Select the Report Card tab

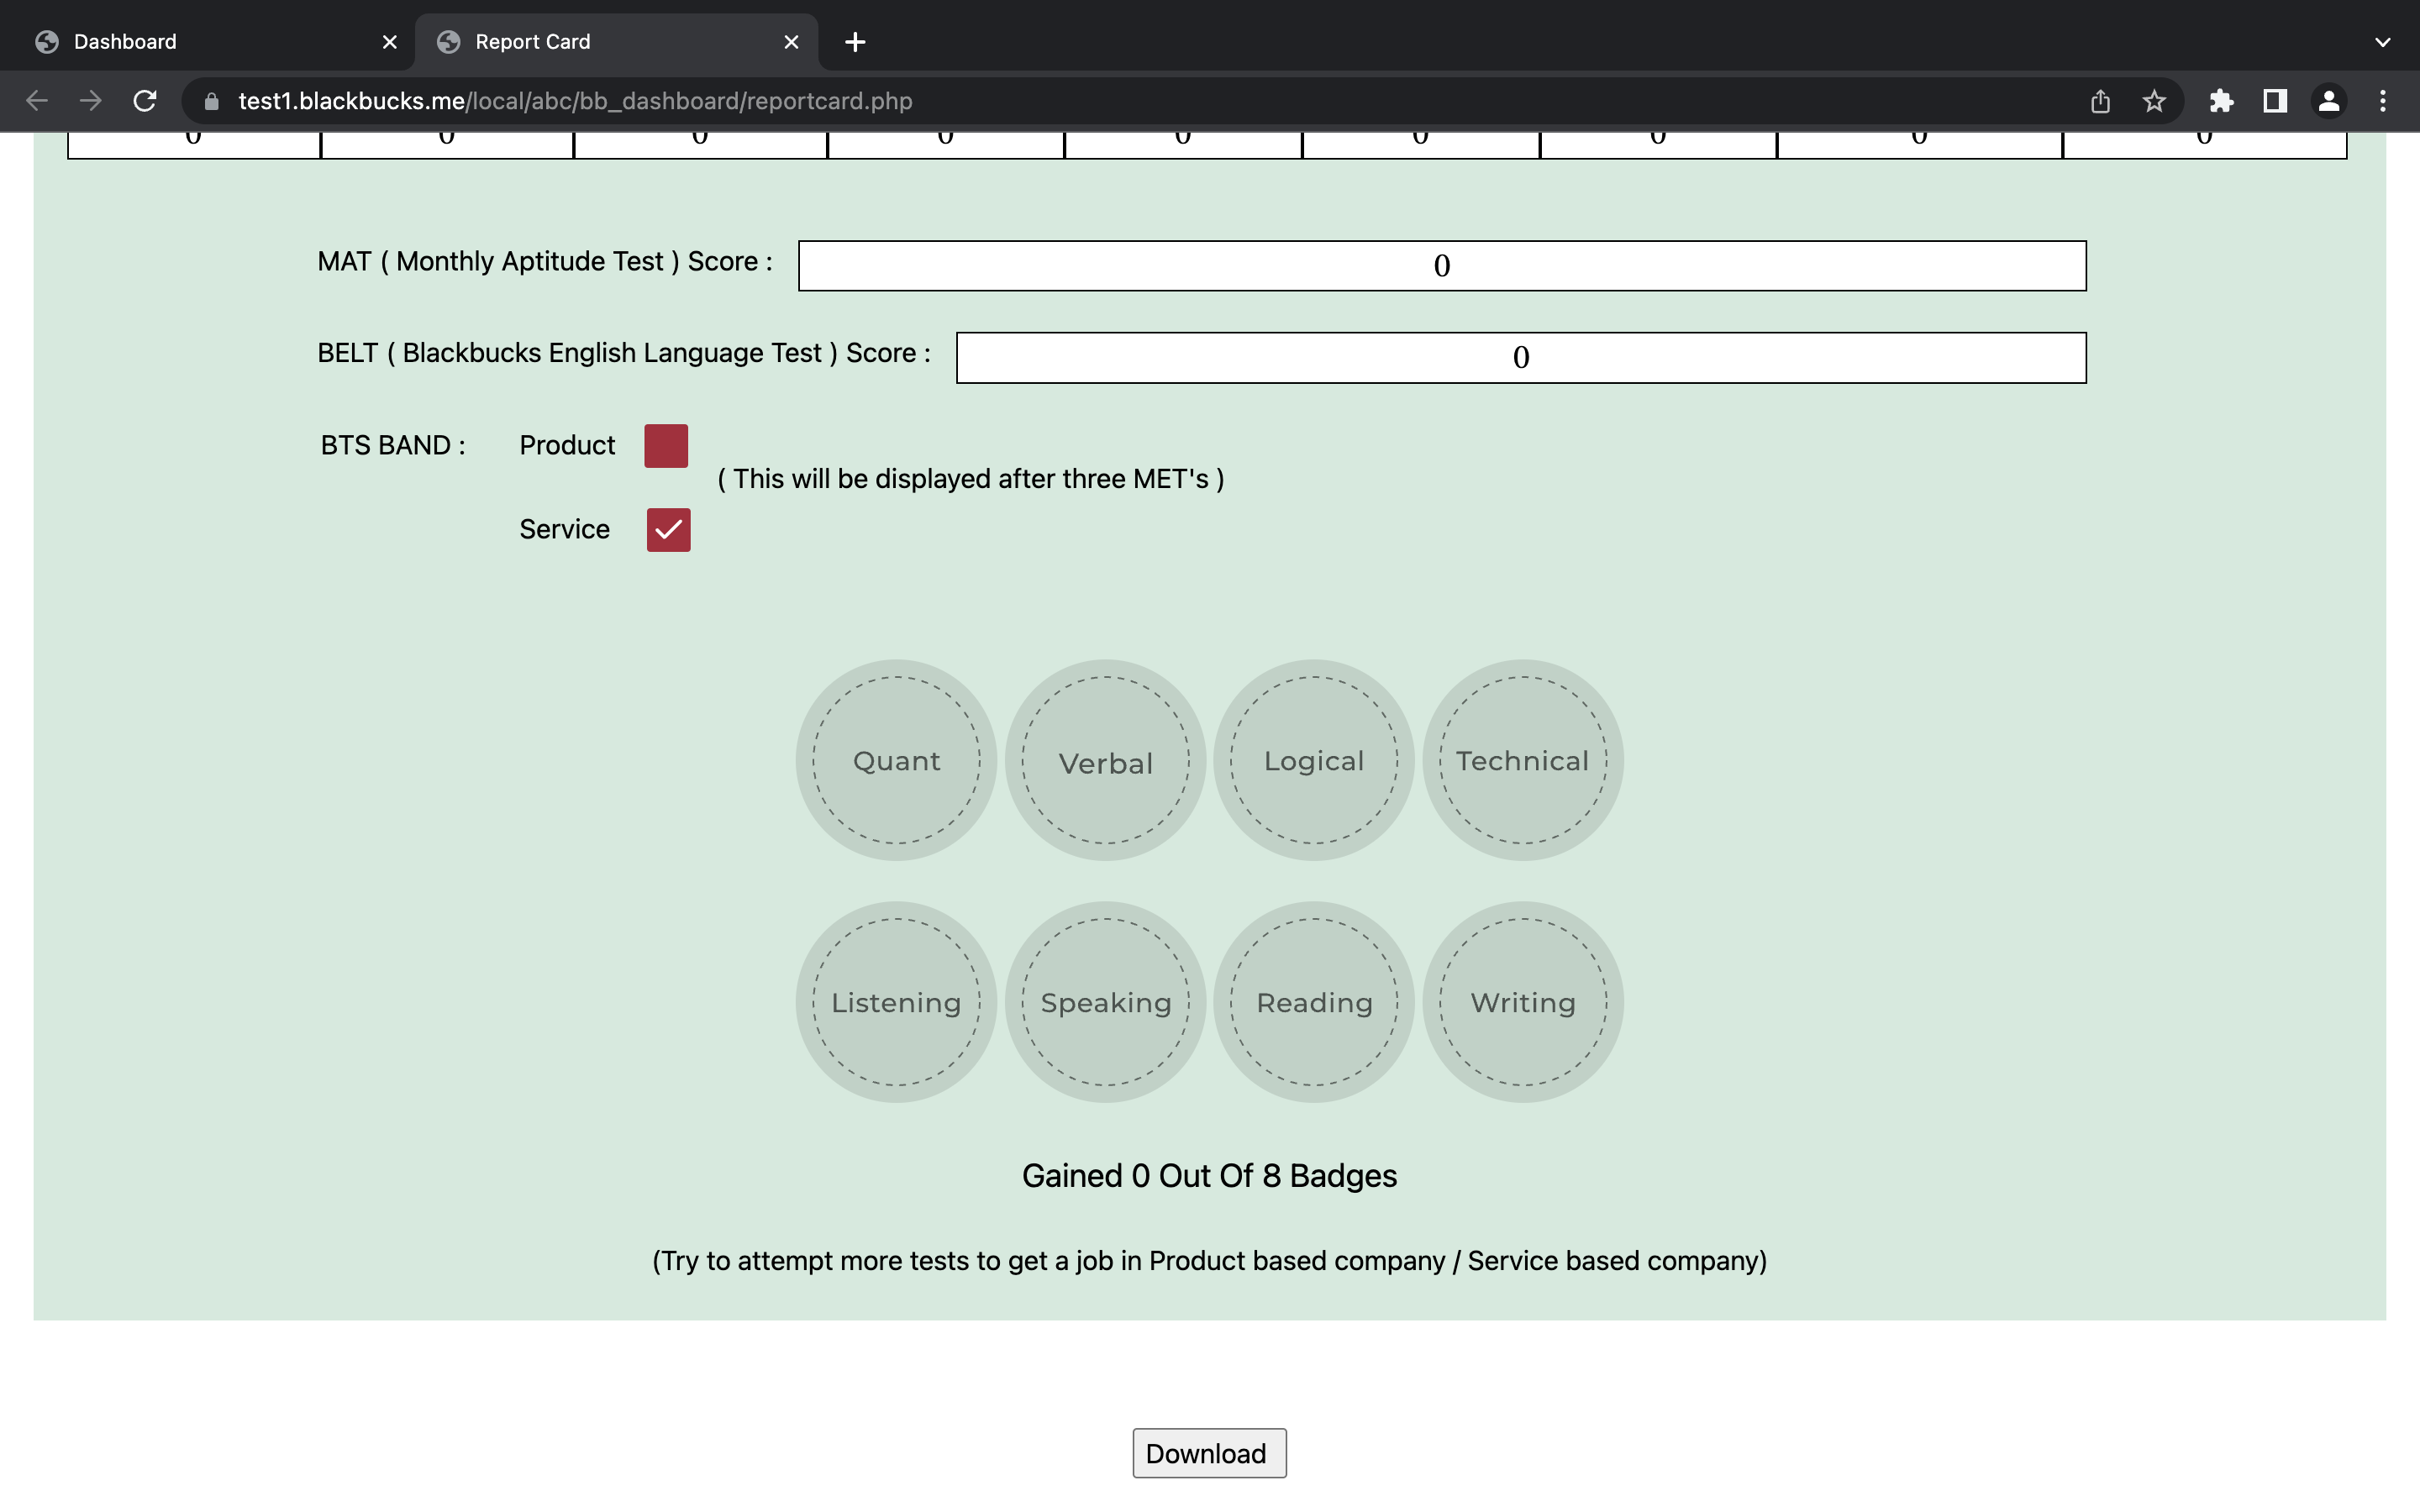pos(616,42)
